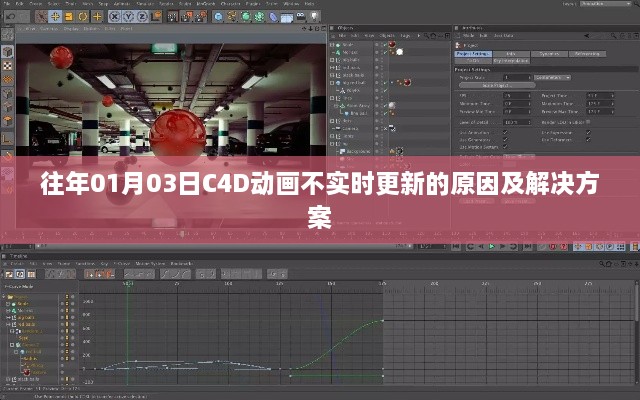The width and height of the screenshot is (640, 400).
Task: Click the Render to Picture Viewer icon
Action: pos(187,17)
